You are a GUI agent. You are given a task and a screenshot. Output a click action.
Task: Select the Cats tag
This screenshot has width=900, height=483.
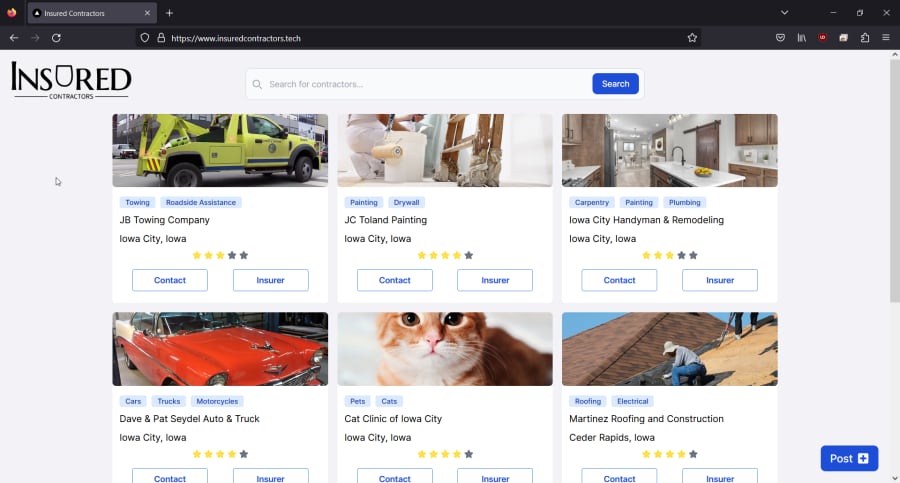389,401
